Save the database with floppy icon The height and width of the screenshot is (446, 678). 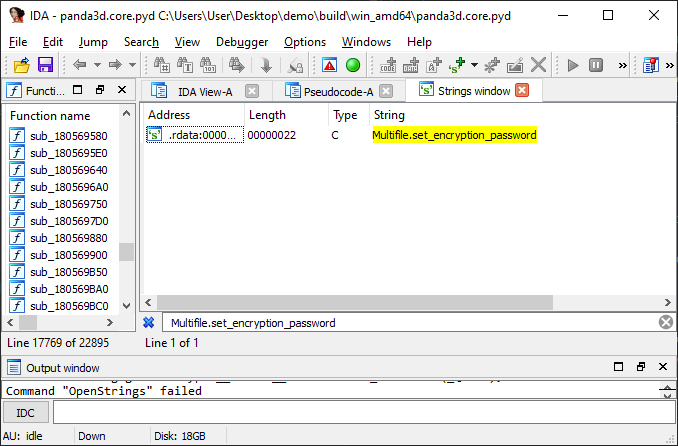click(45, 65)
